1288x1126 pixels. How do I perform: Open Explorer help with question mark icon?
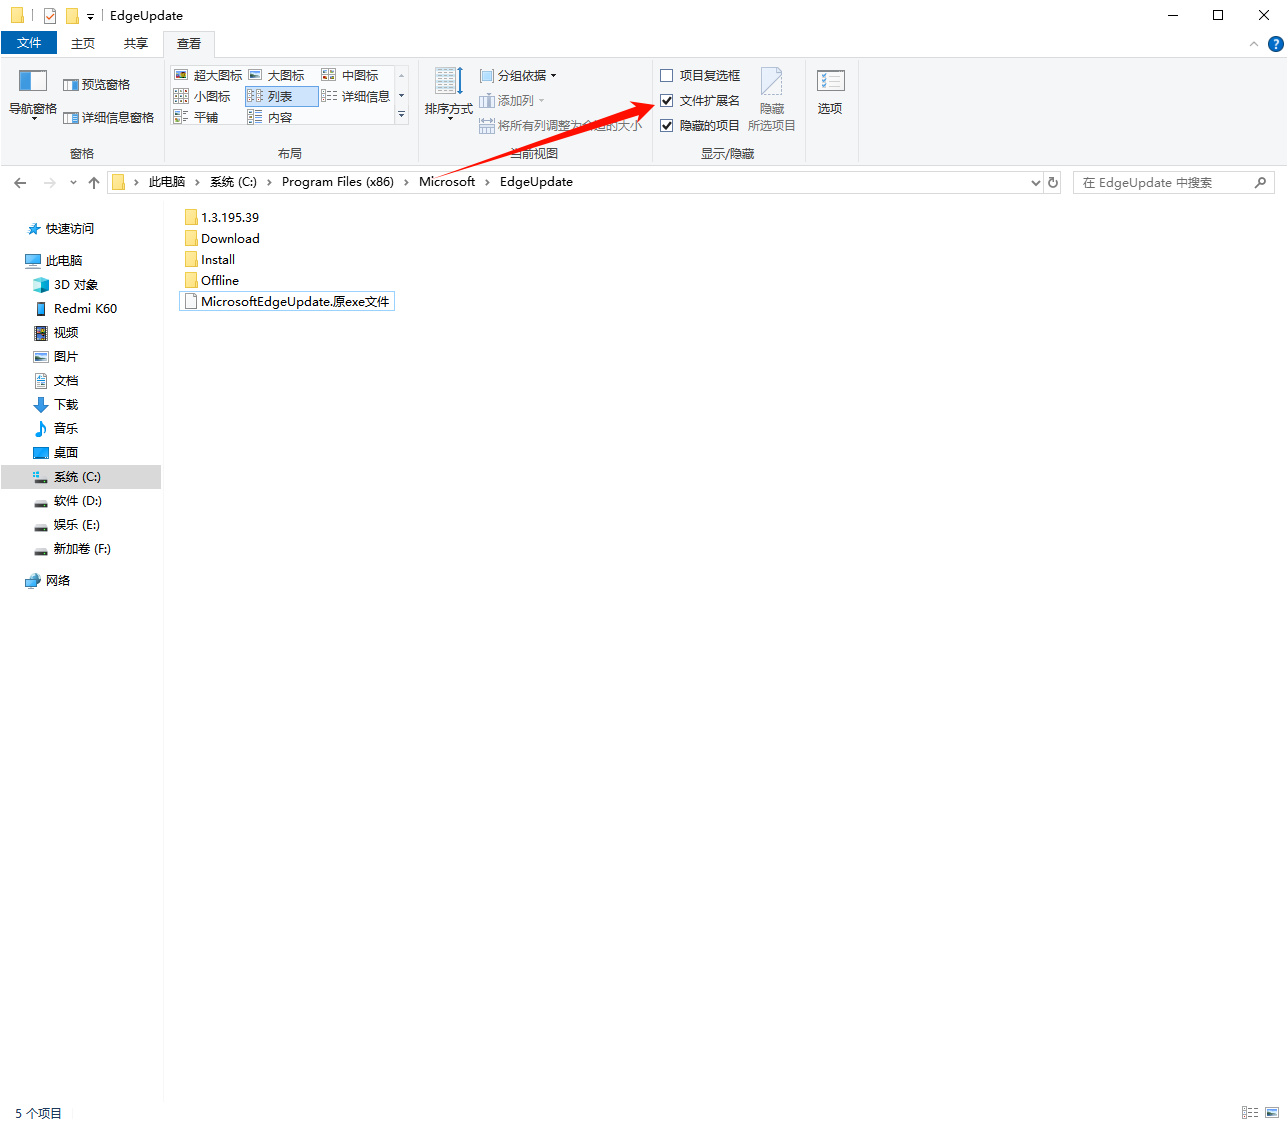coord(1276,44)
